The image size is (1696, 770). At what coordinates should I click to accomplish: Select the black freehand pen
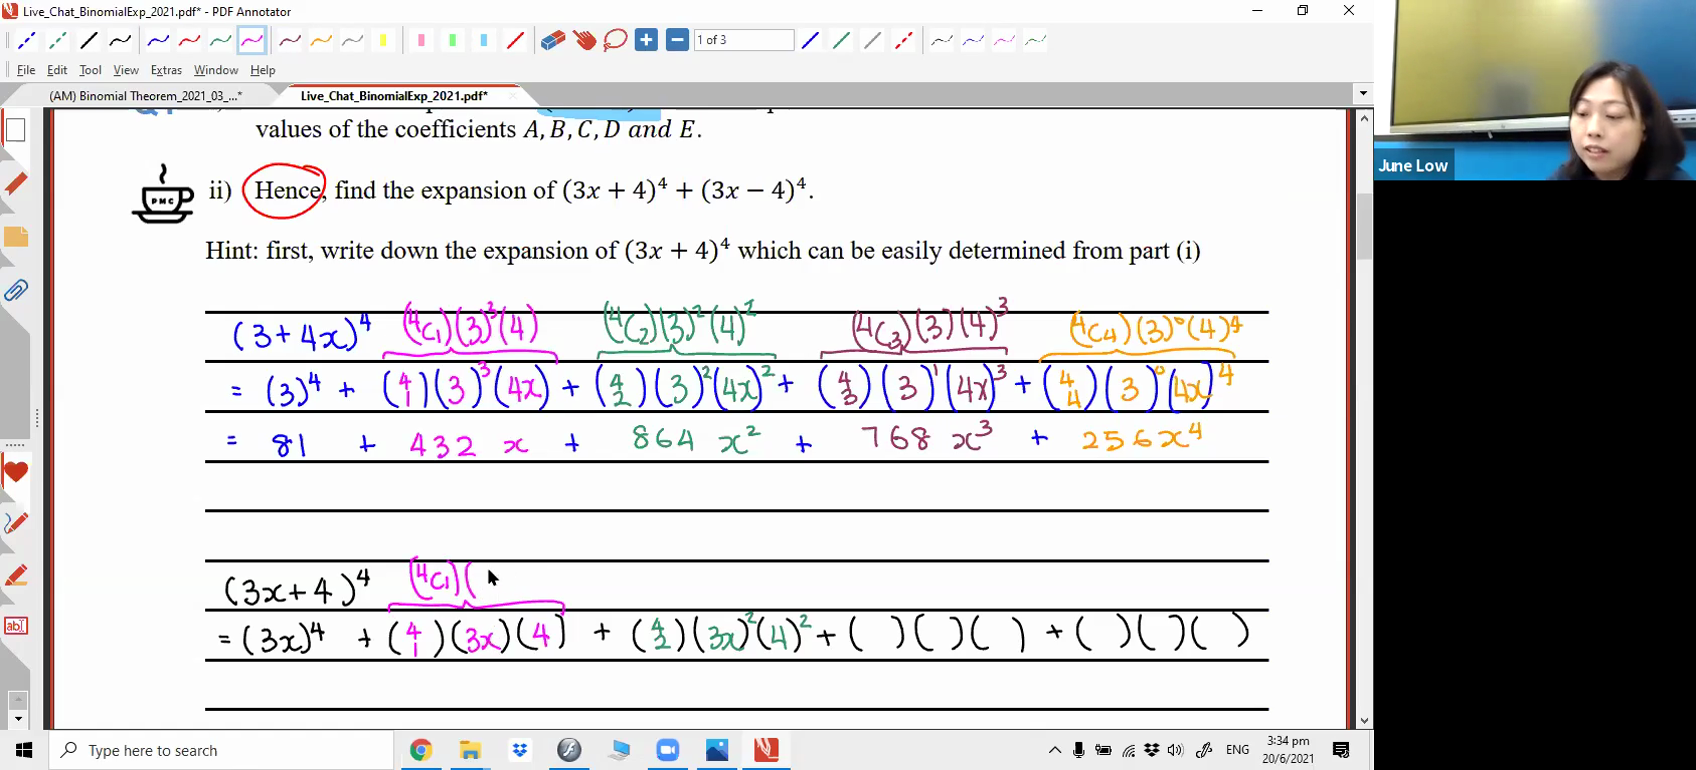click(x=120, y=41)
